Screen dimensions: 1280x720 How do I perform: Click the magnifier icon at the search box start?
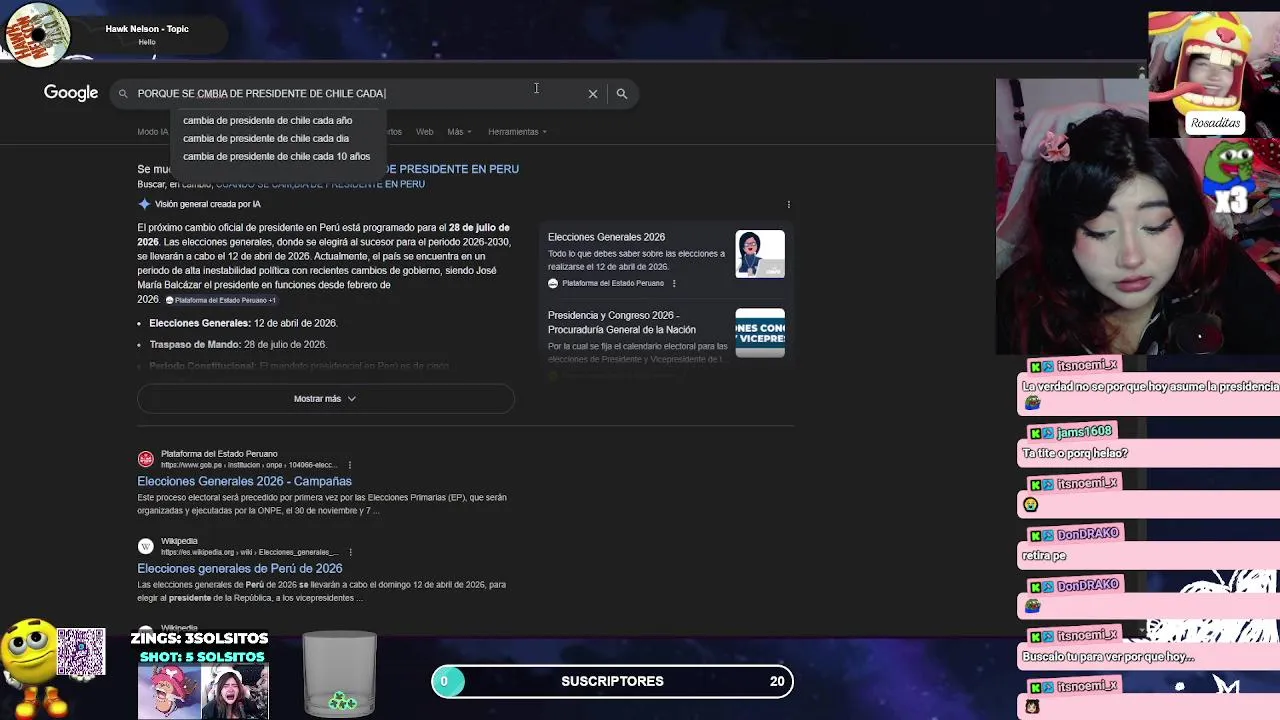coord(123,94)
